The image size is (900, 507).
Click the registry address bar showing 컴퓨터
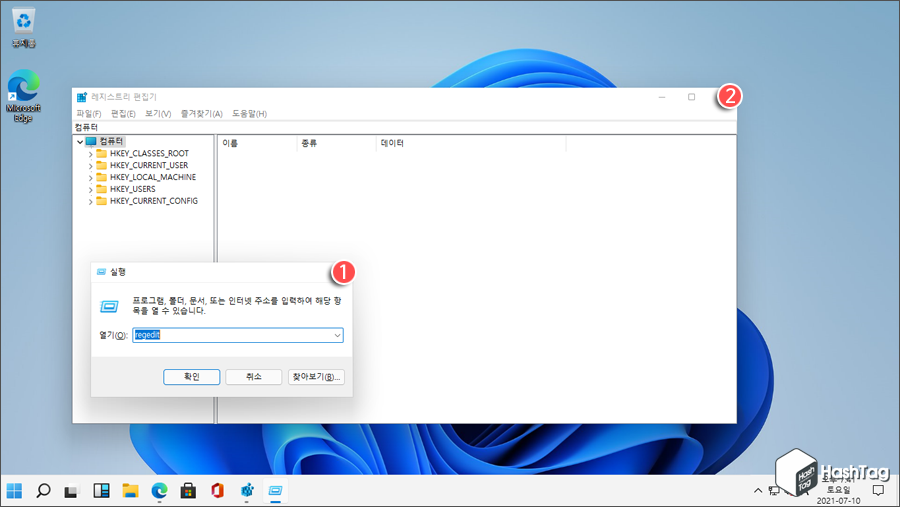tap(404, 127)
